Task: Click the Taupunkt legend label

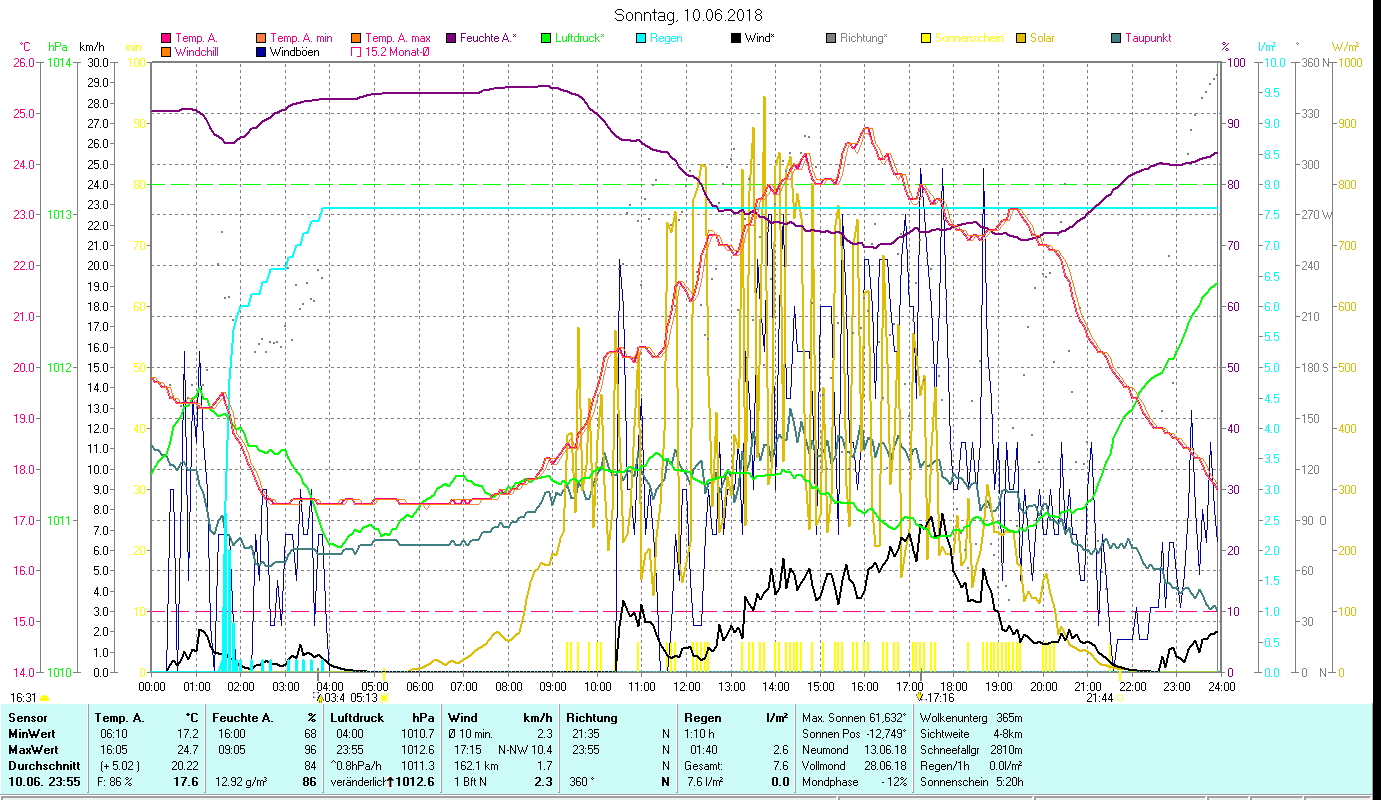Action: click(1147, 38)
